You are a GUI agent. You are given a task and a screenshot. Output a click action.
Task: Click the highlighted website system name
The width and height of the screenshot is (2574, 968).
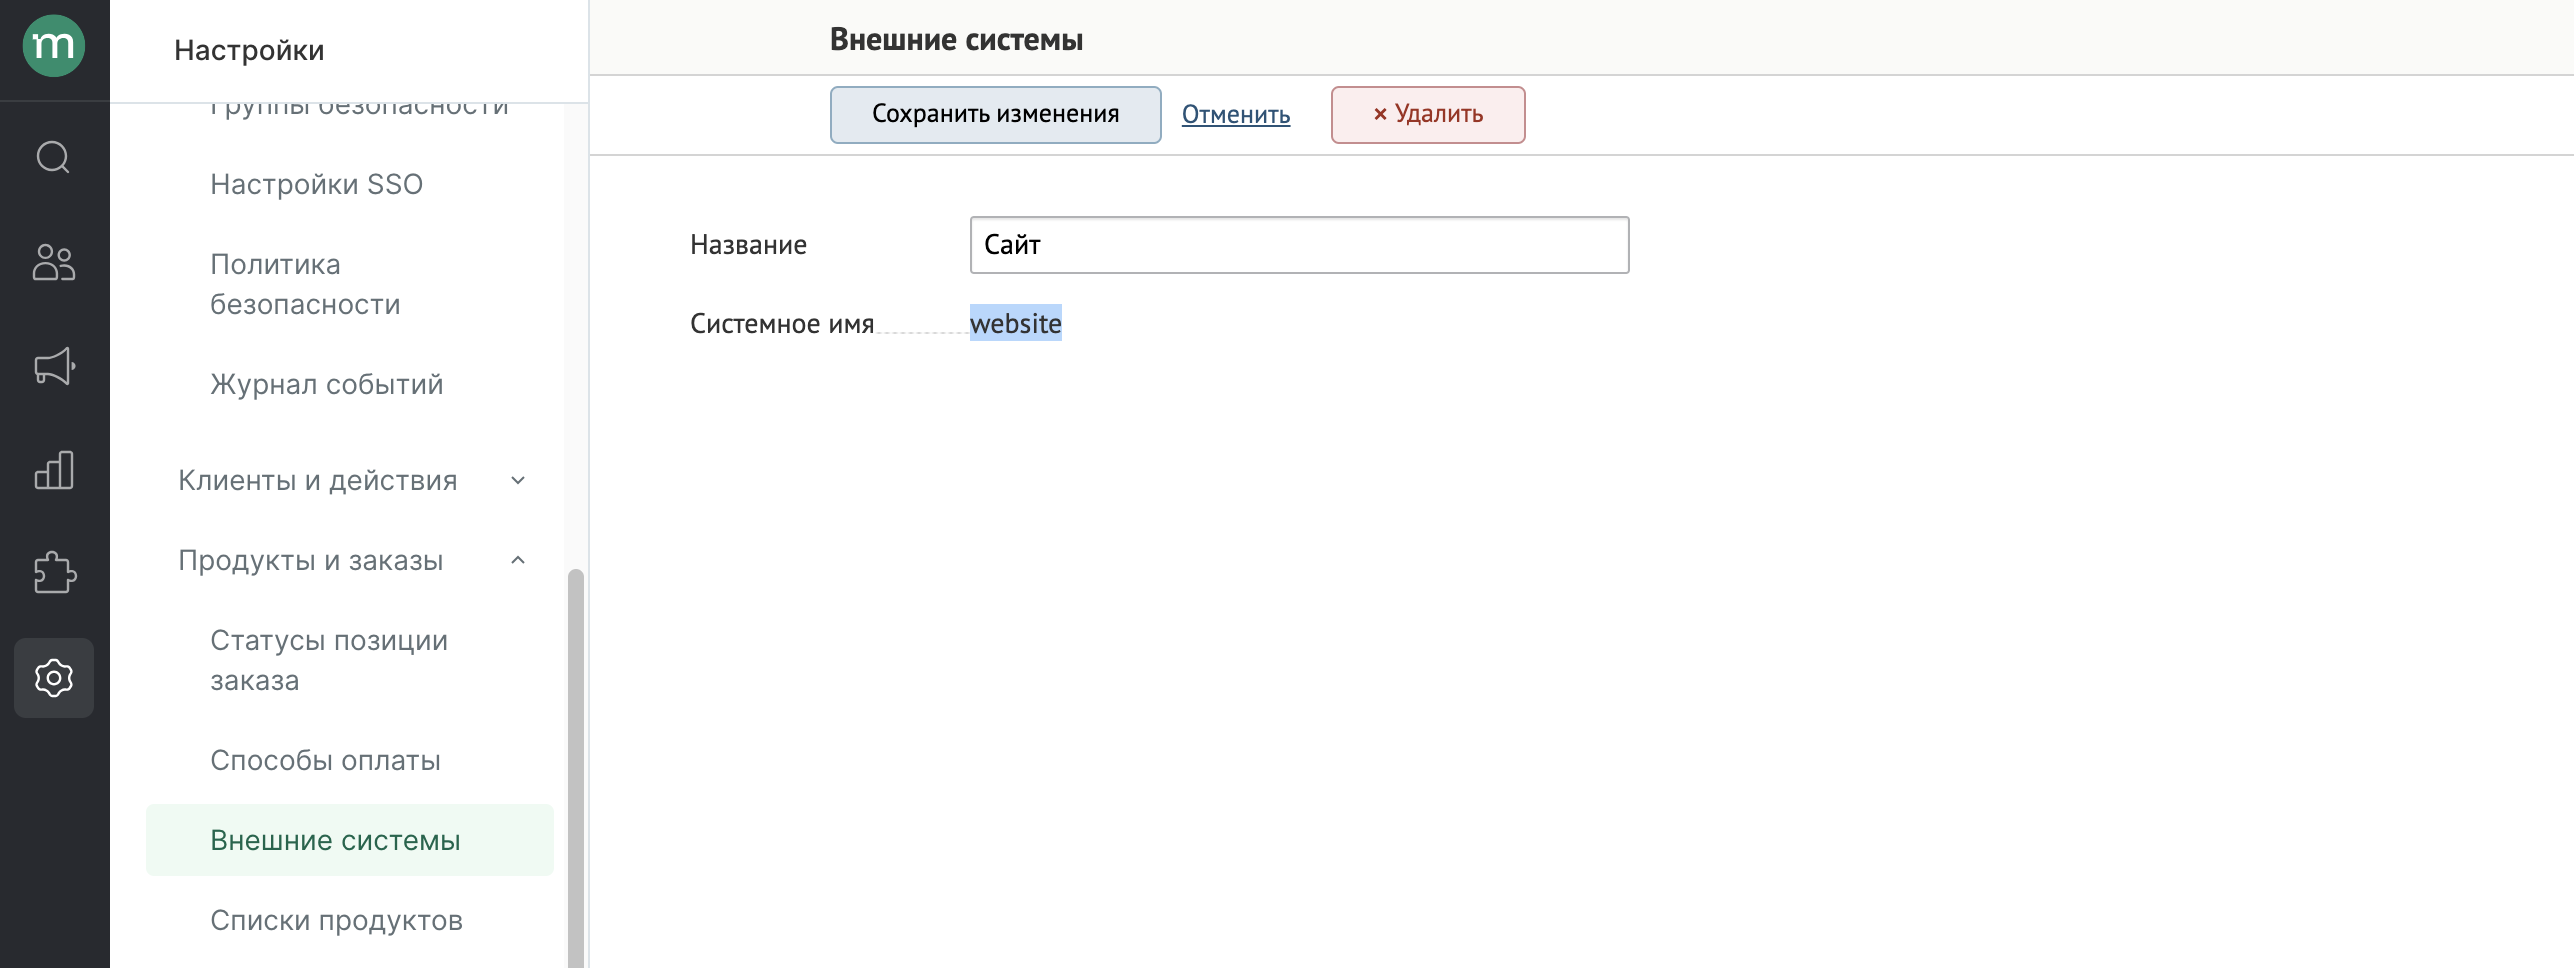1016,324
